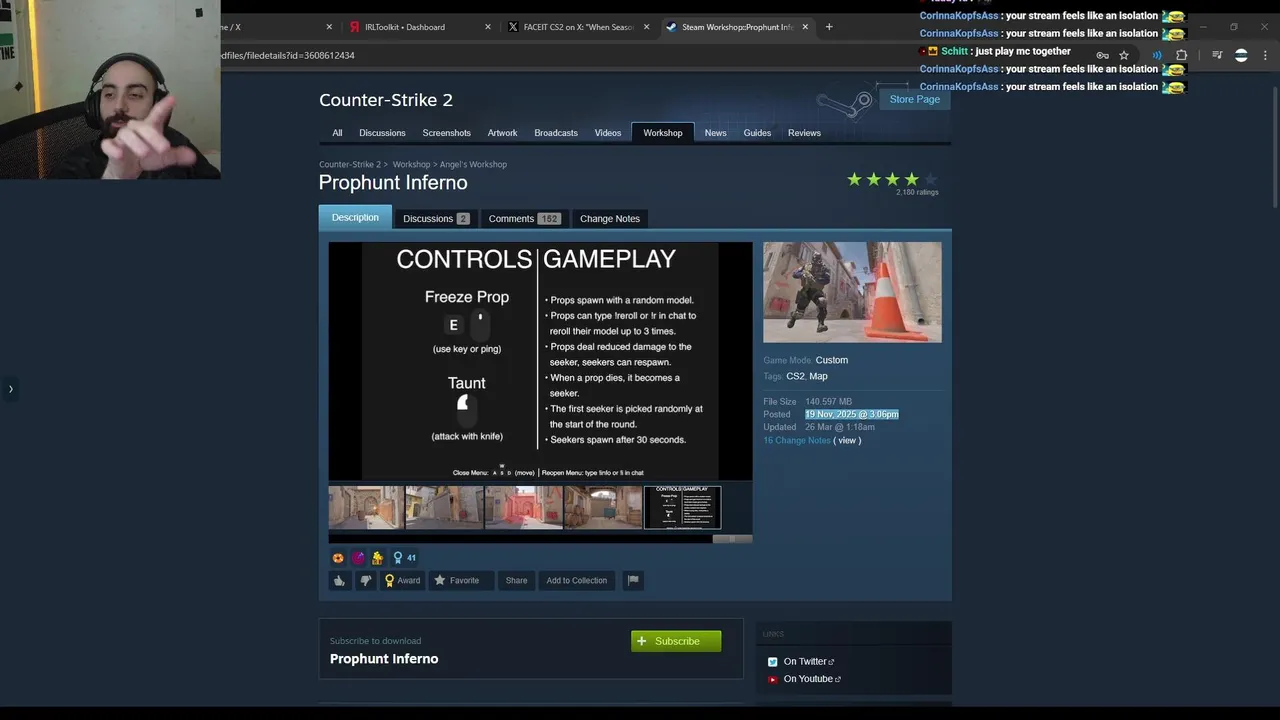Open the 16 Change Notes link
1280x720 pixels.
(x=797, y=440)
